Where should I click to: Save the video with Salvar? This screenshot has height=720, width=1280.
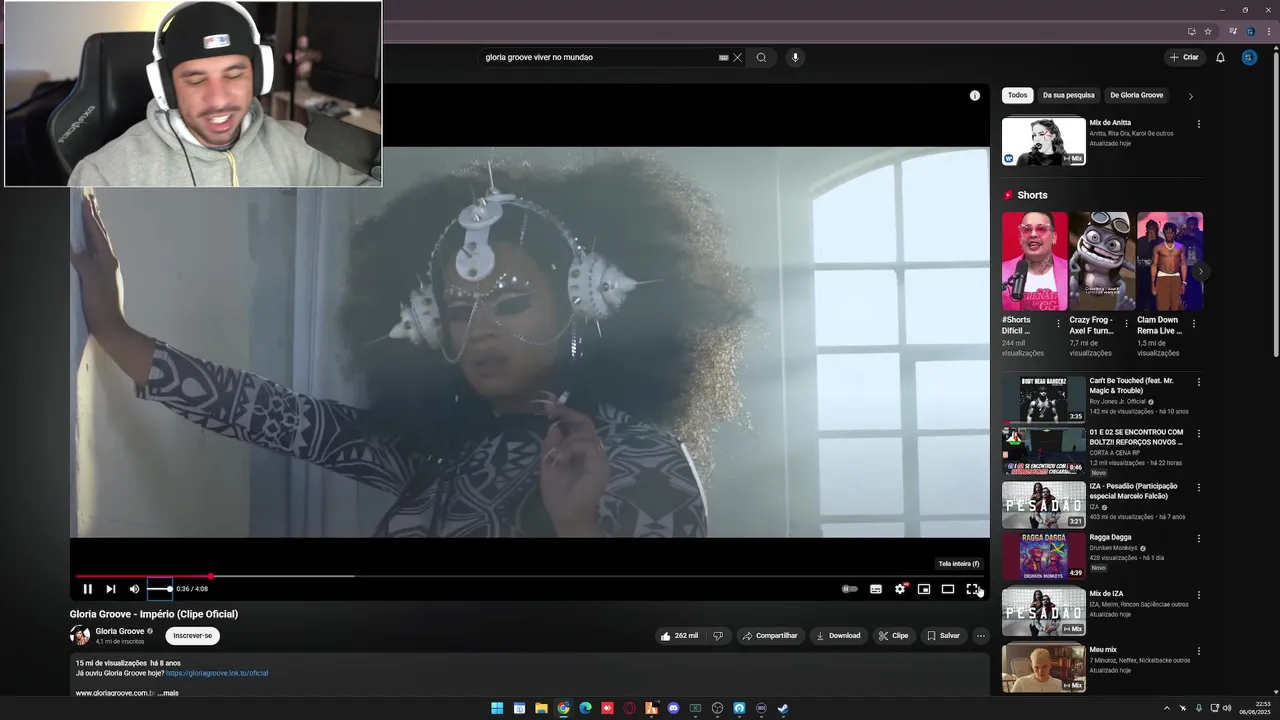click(943, 636)
